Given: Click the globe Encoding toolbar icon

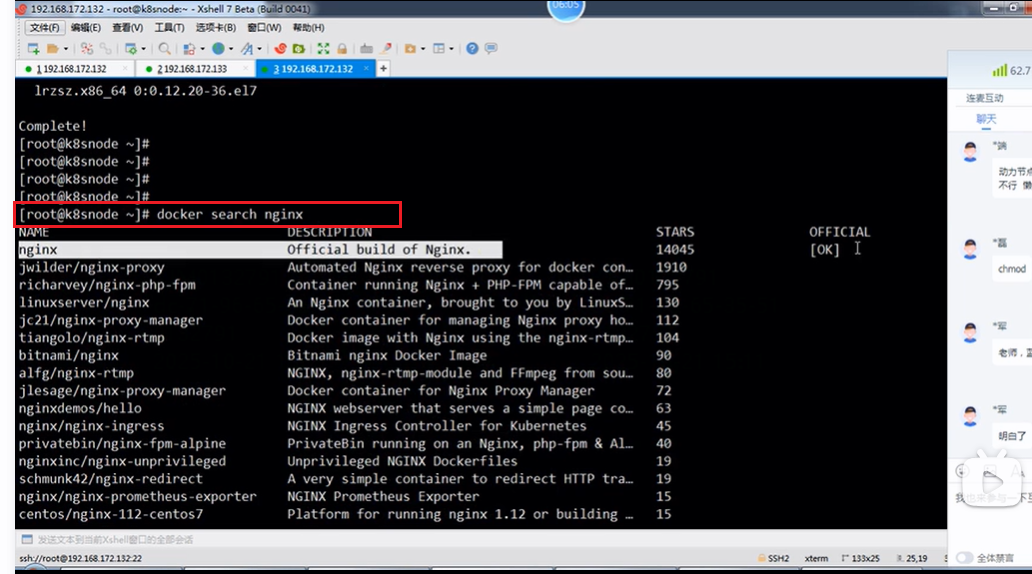Looking at the screenshot, I should tap(218, 49).
